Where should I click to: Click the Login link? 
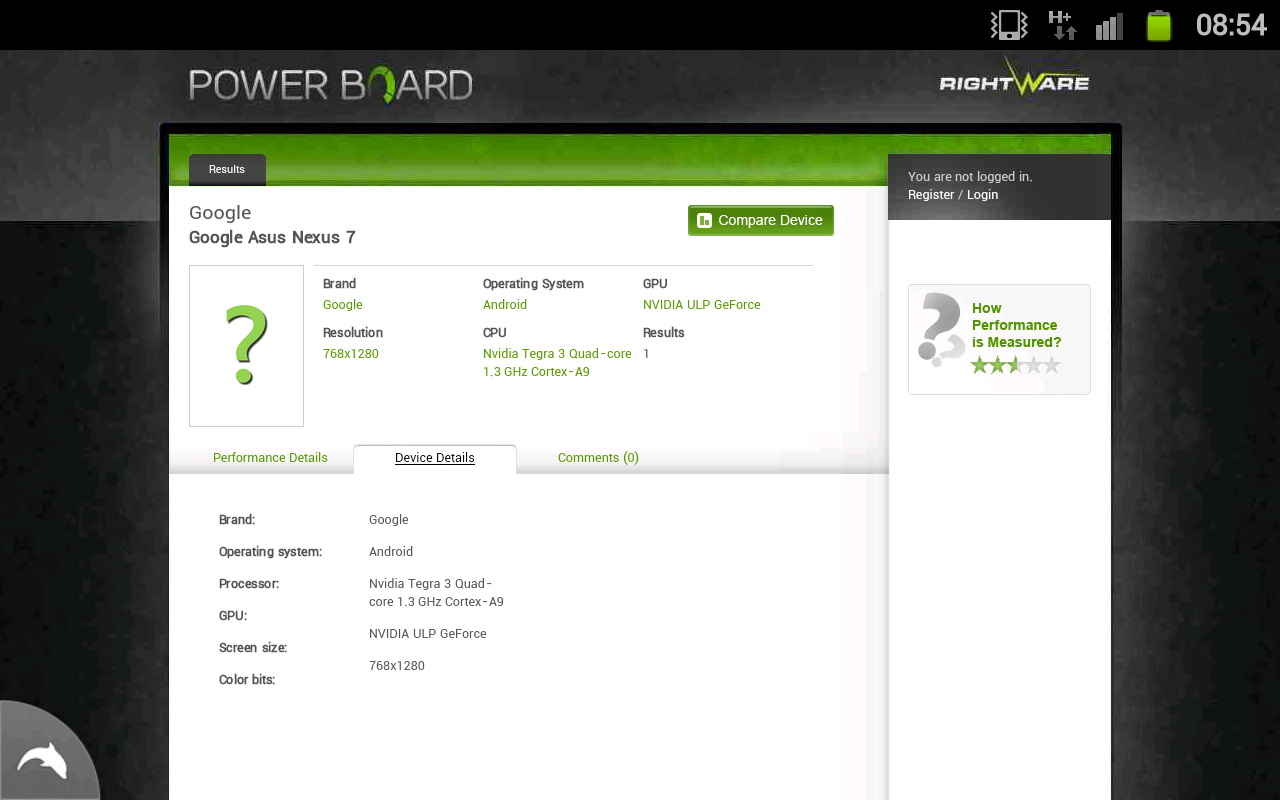click(x=982, y=195)
